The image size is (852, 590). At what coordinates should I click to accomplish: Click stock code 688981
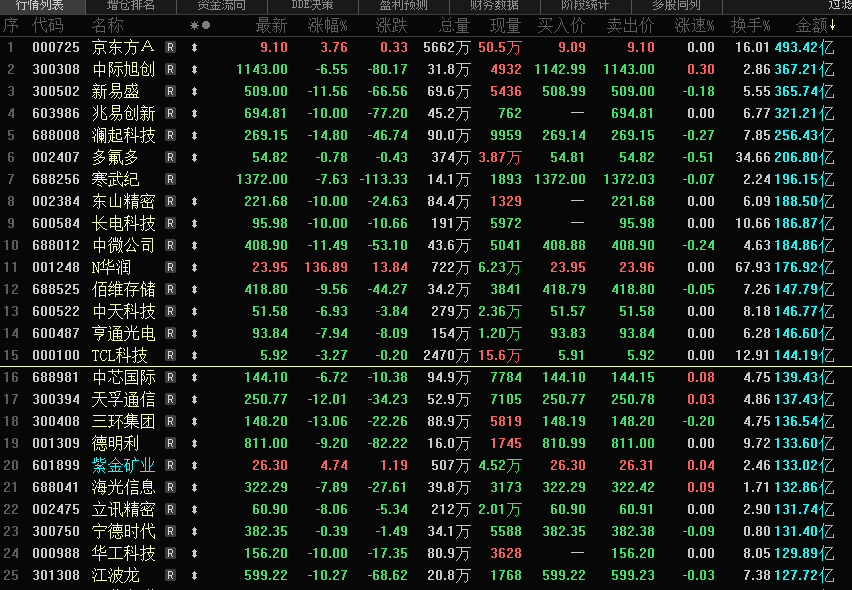pos(56,377)
